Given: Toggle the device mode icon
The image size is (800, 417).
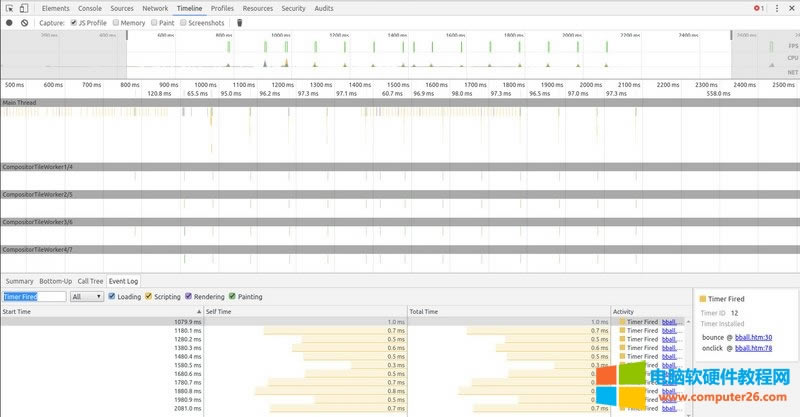Looking at the screenshot, I should [24, 8].
